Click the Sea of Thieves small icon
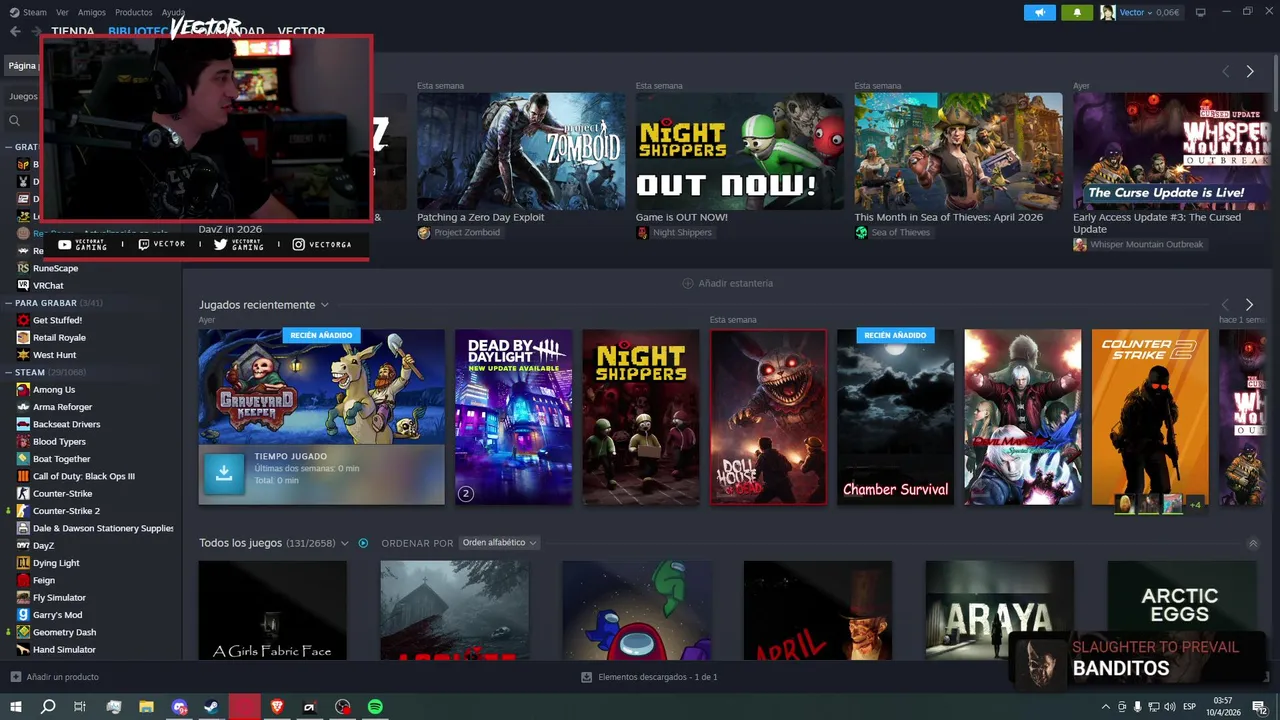 tap(861, 232)
